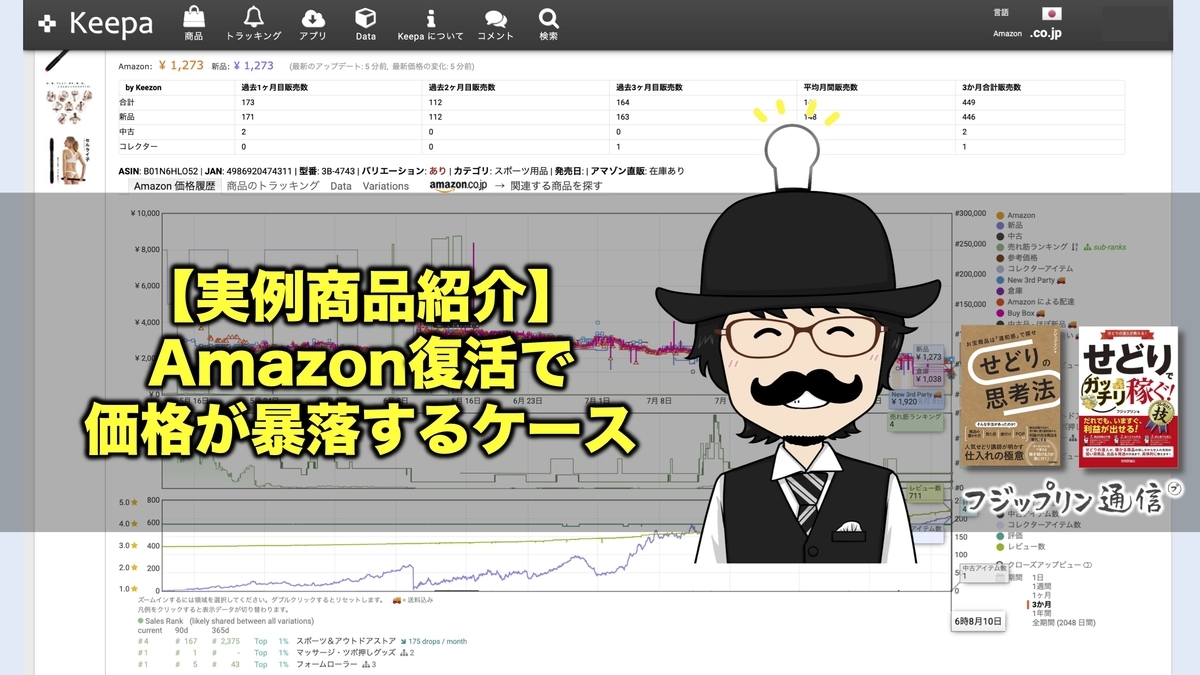Viewport: 1200px width, 675px height.
Task: Select the woman with roller thumbnail
Action: click(71, 160)
